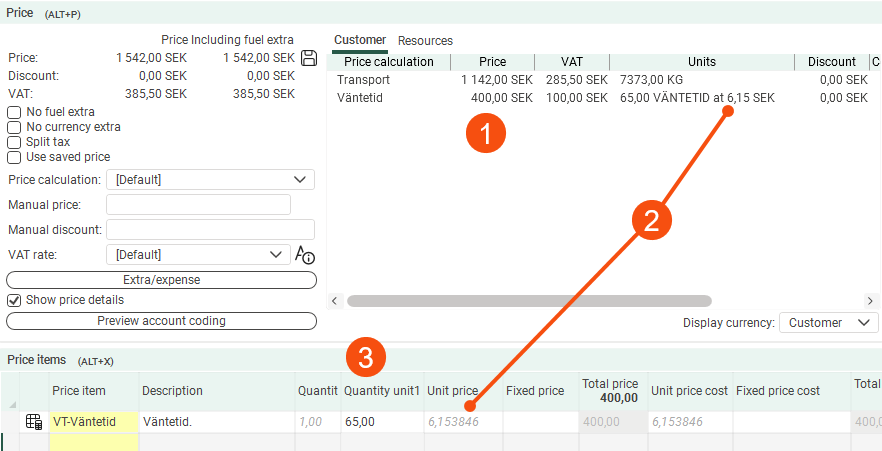Click the save price floppy disk icon
The height and width of the screenshot is (451, 882).
[x=309, y=58]
